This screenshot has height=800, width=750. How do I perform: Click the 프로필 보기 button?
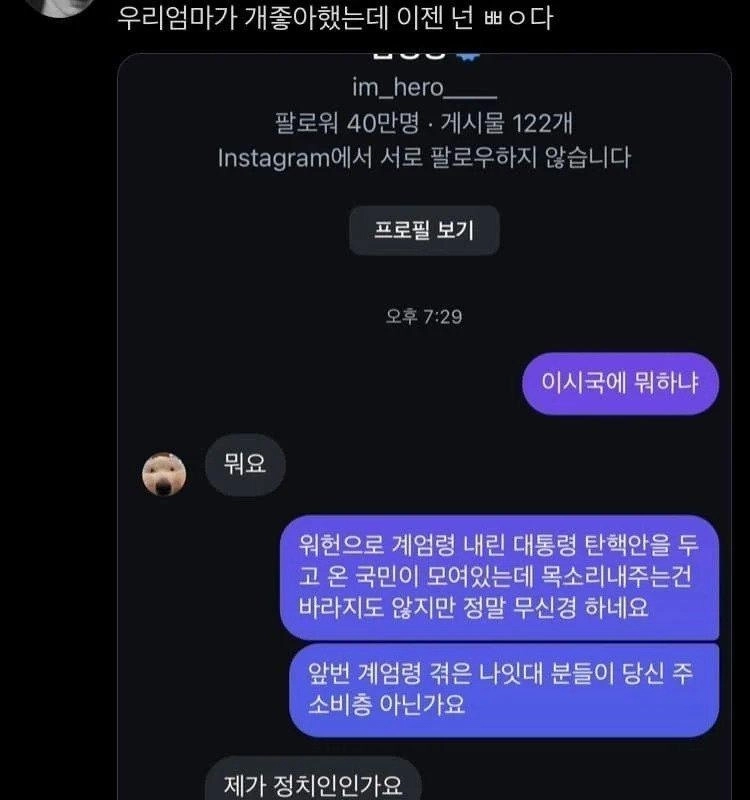(x=424, y=230)
